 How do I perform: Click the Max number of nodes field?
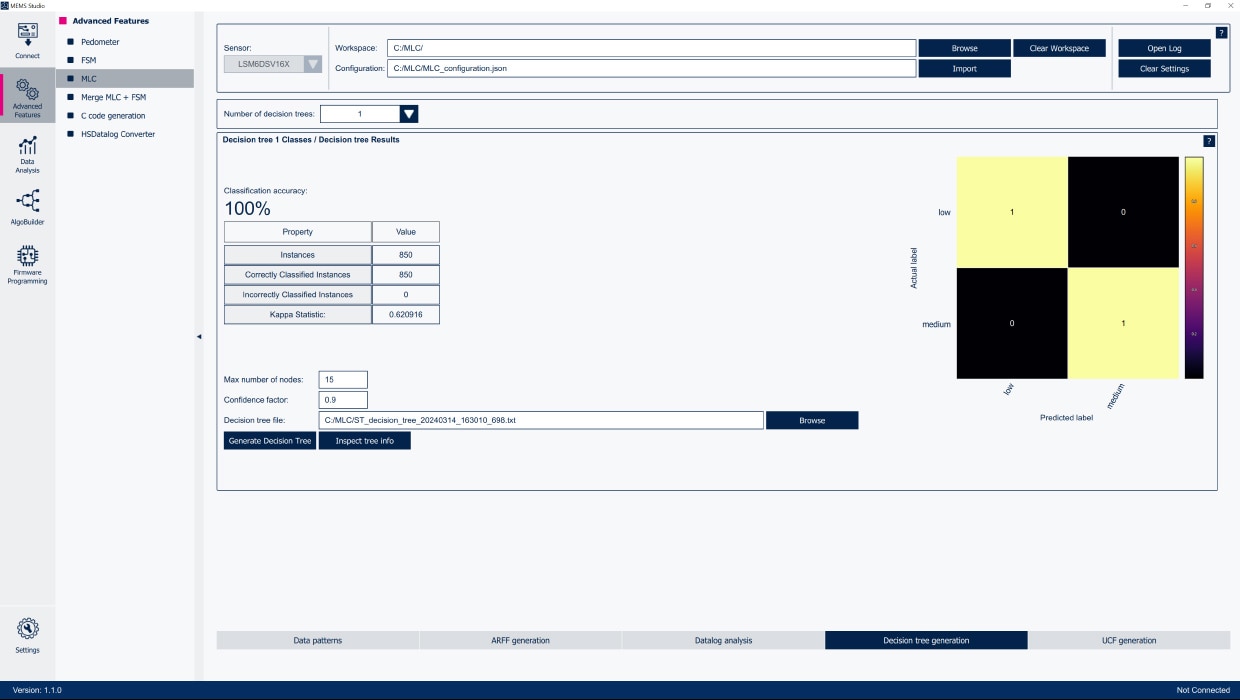coord(343,380)
